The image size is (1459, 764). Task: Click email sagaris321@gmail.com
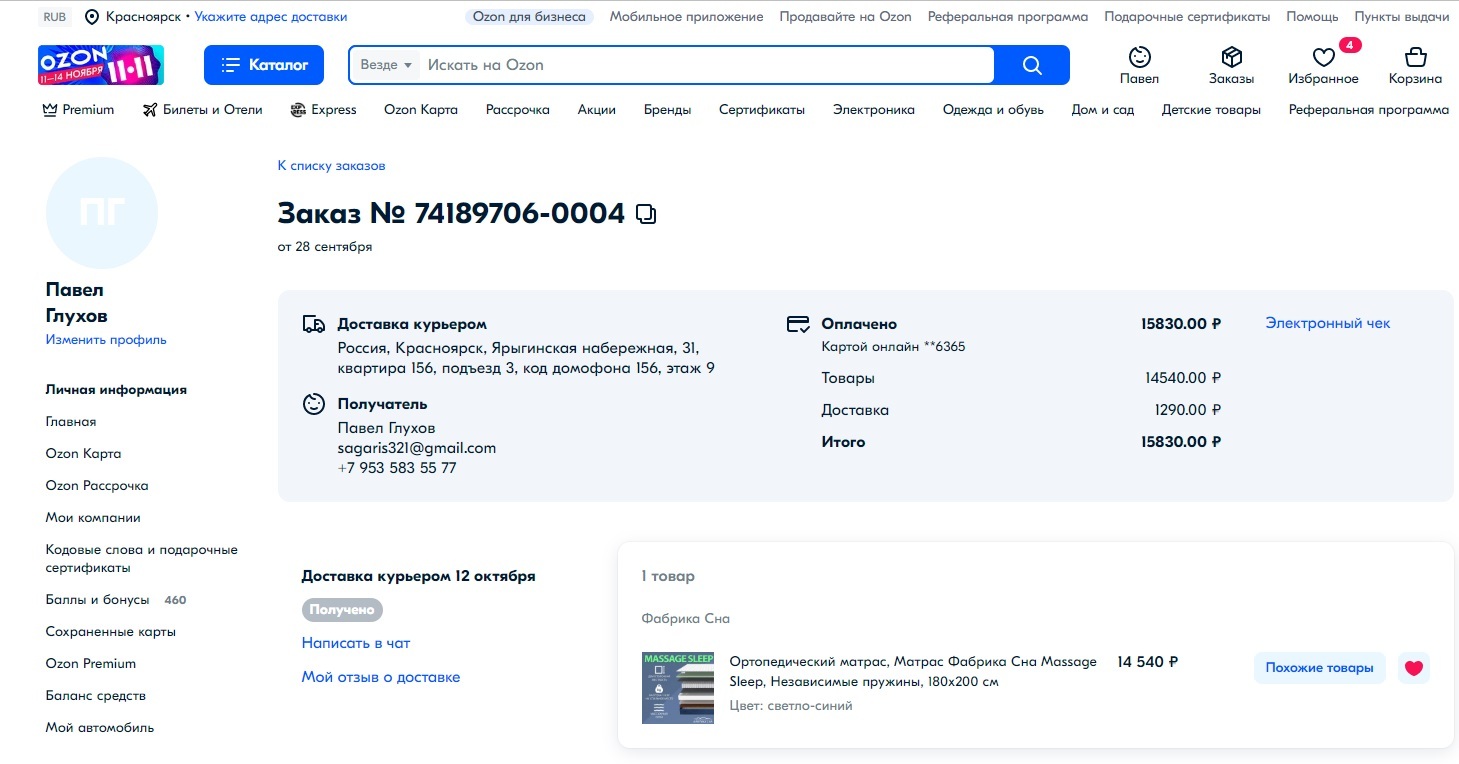[x=417, y=448]
